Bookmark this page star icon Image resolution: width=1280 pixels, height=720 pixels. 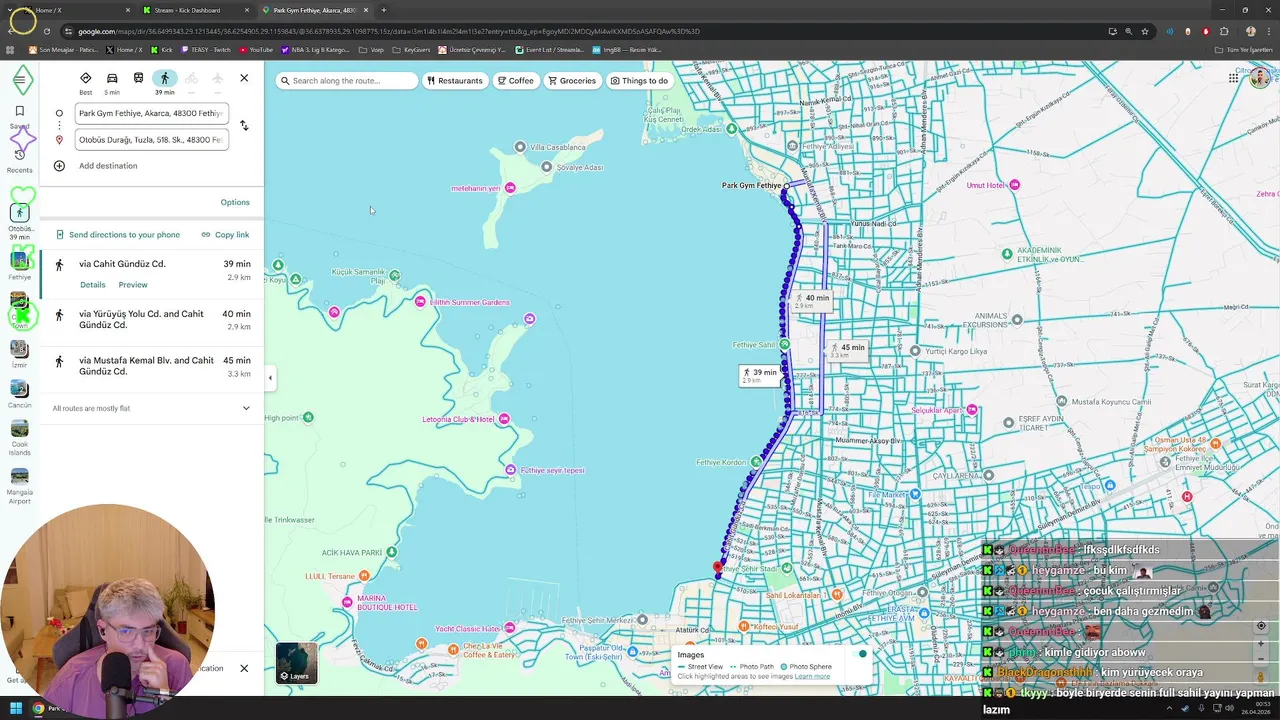(x=1145, y=31)
